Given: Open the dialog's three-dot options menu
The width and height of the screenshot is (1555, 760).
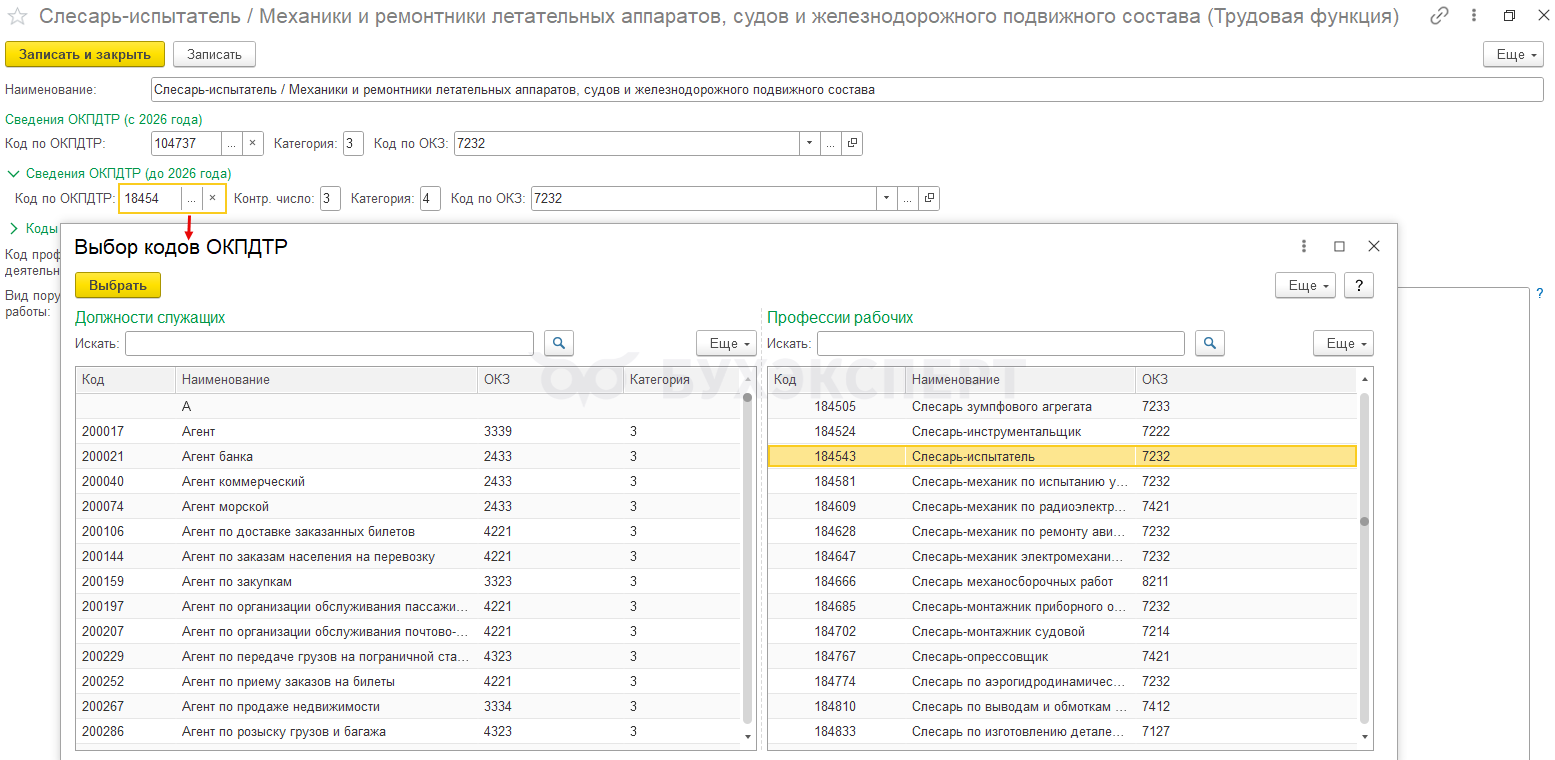Looking at the screenshot, I should 1304,246.
